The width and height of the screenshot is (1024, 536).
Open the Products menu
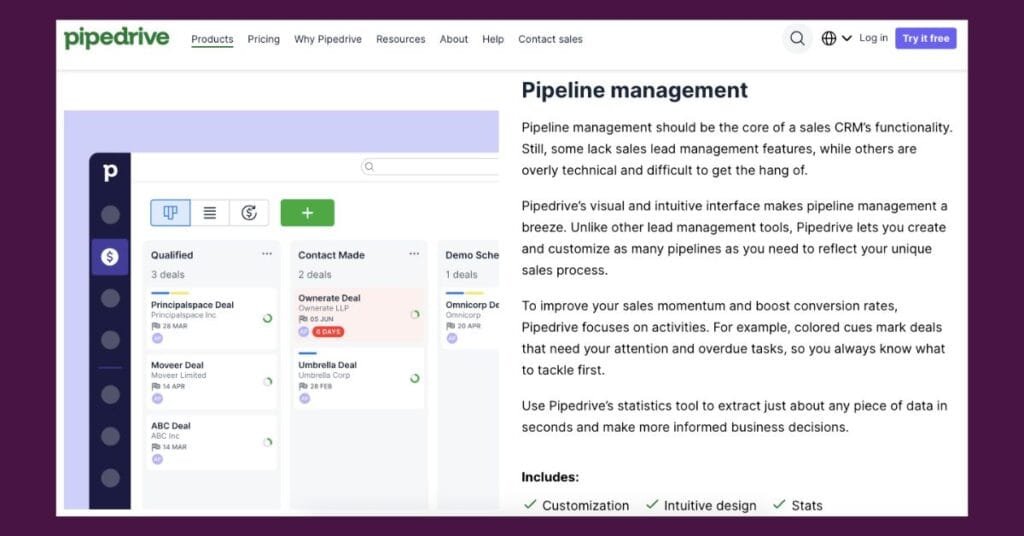click(212, 39)
